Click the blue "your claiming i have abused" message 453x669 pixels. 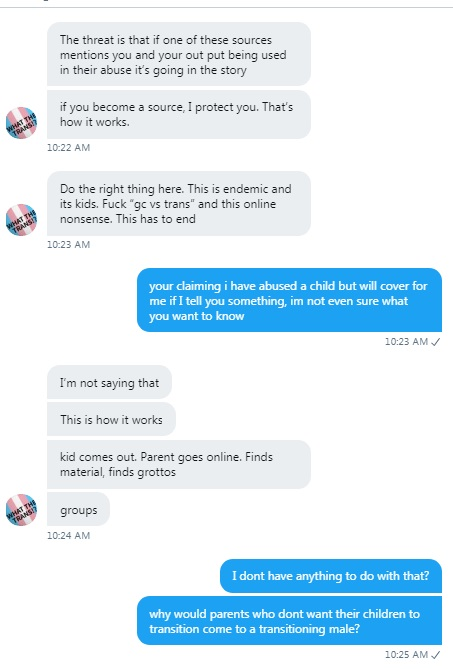tap(289, 300)
